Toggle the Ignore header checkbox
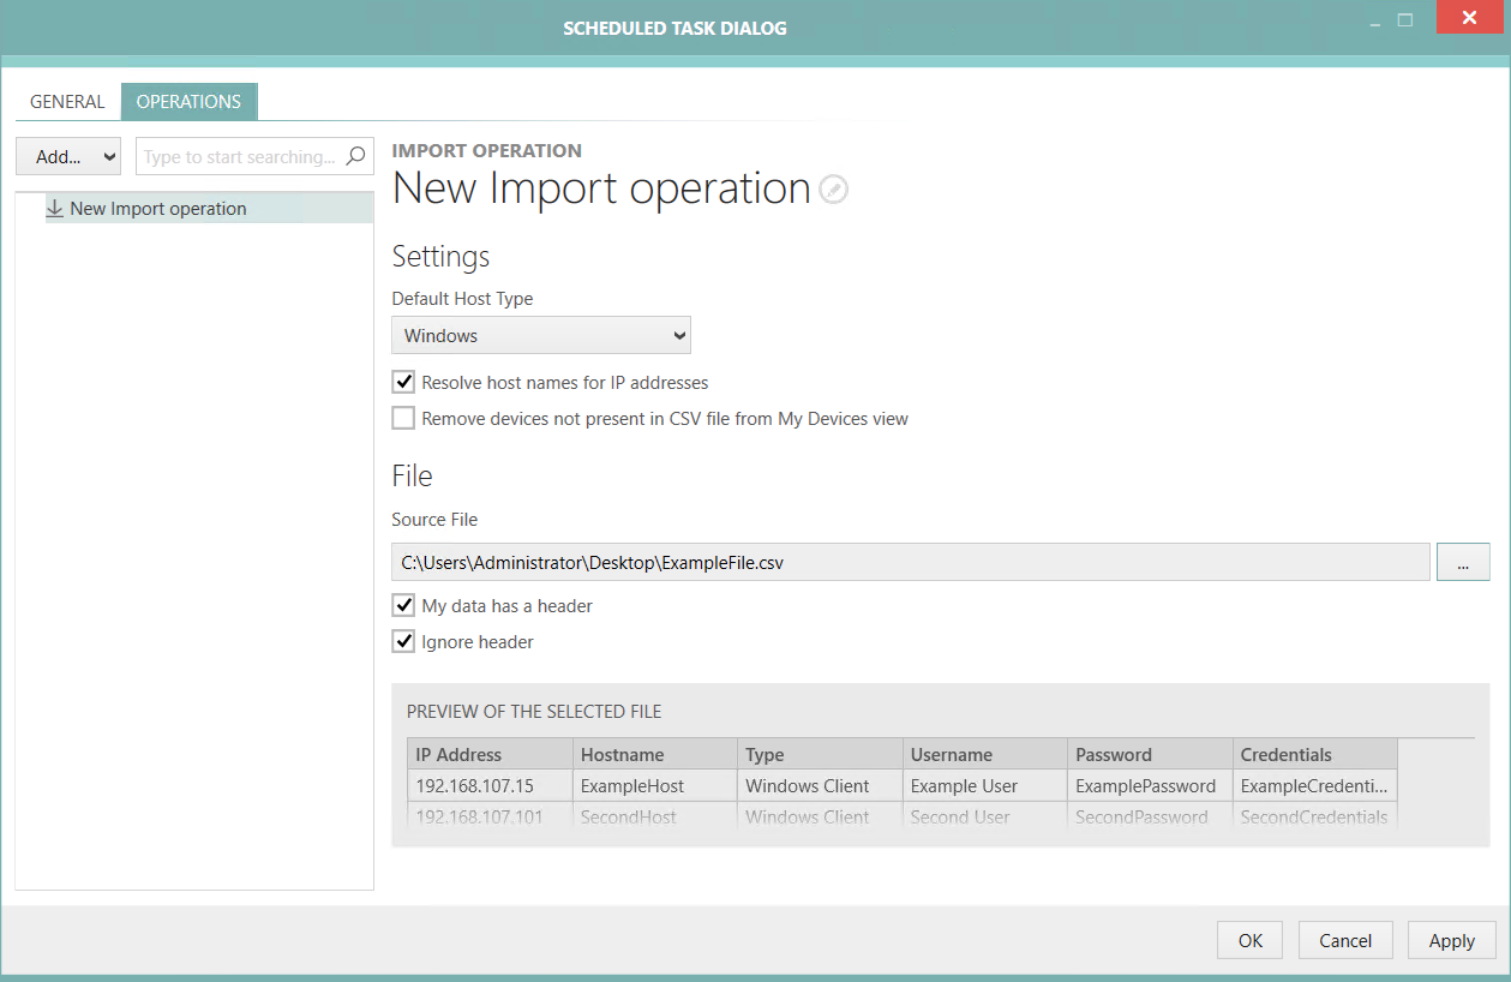The height and width of the screenshot is (982, 1511). tap(404, 641)
